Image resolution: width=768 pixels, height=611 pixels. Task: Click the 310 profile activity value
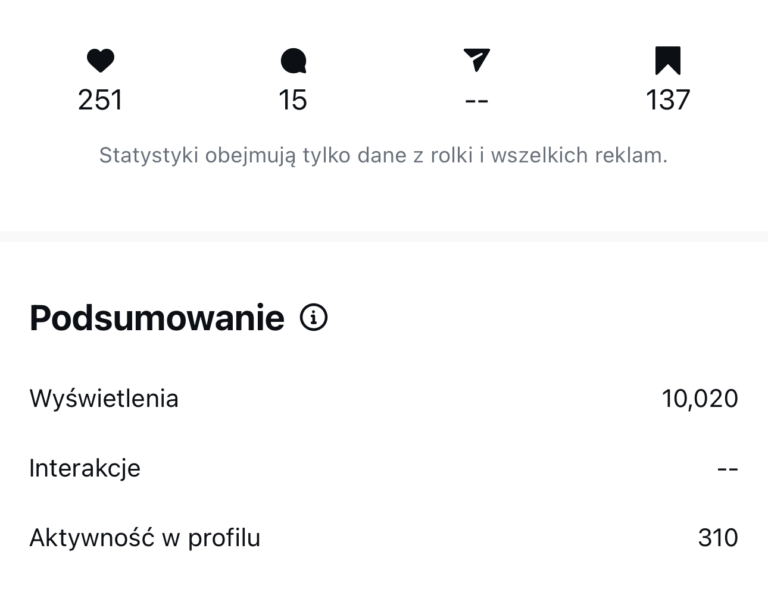(718, 538)
